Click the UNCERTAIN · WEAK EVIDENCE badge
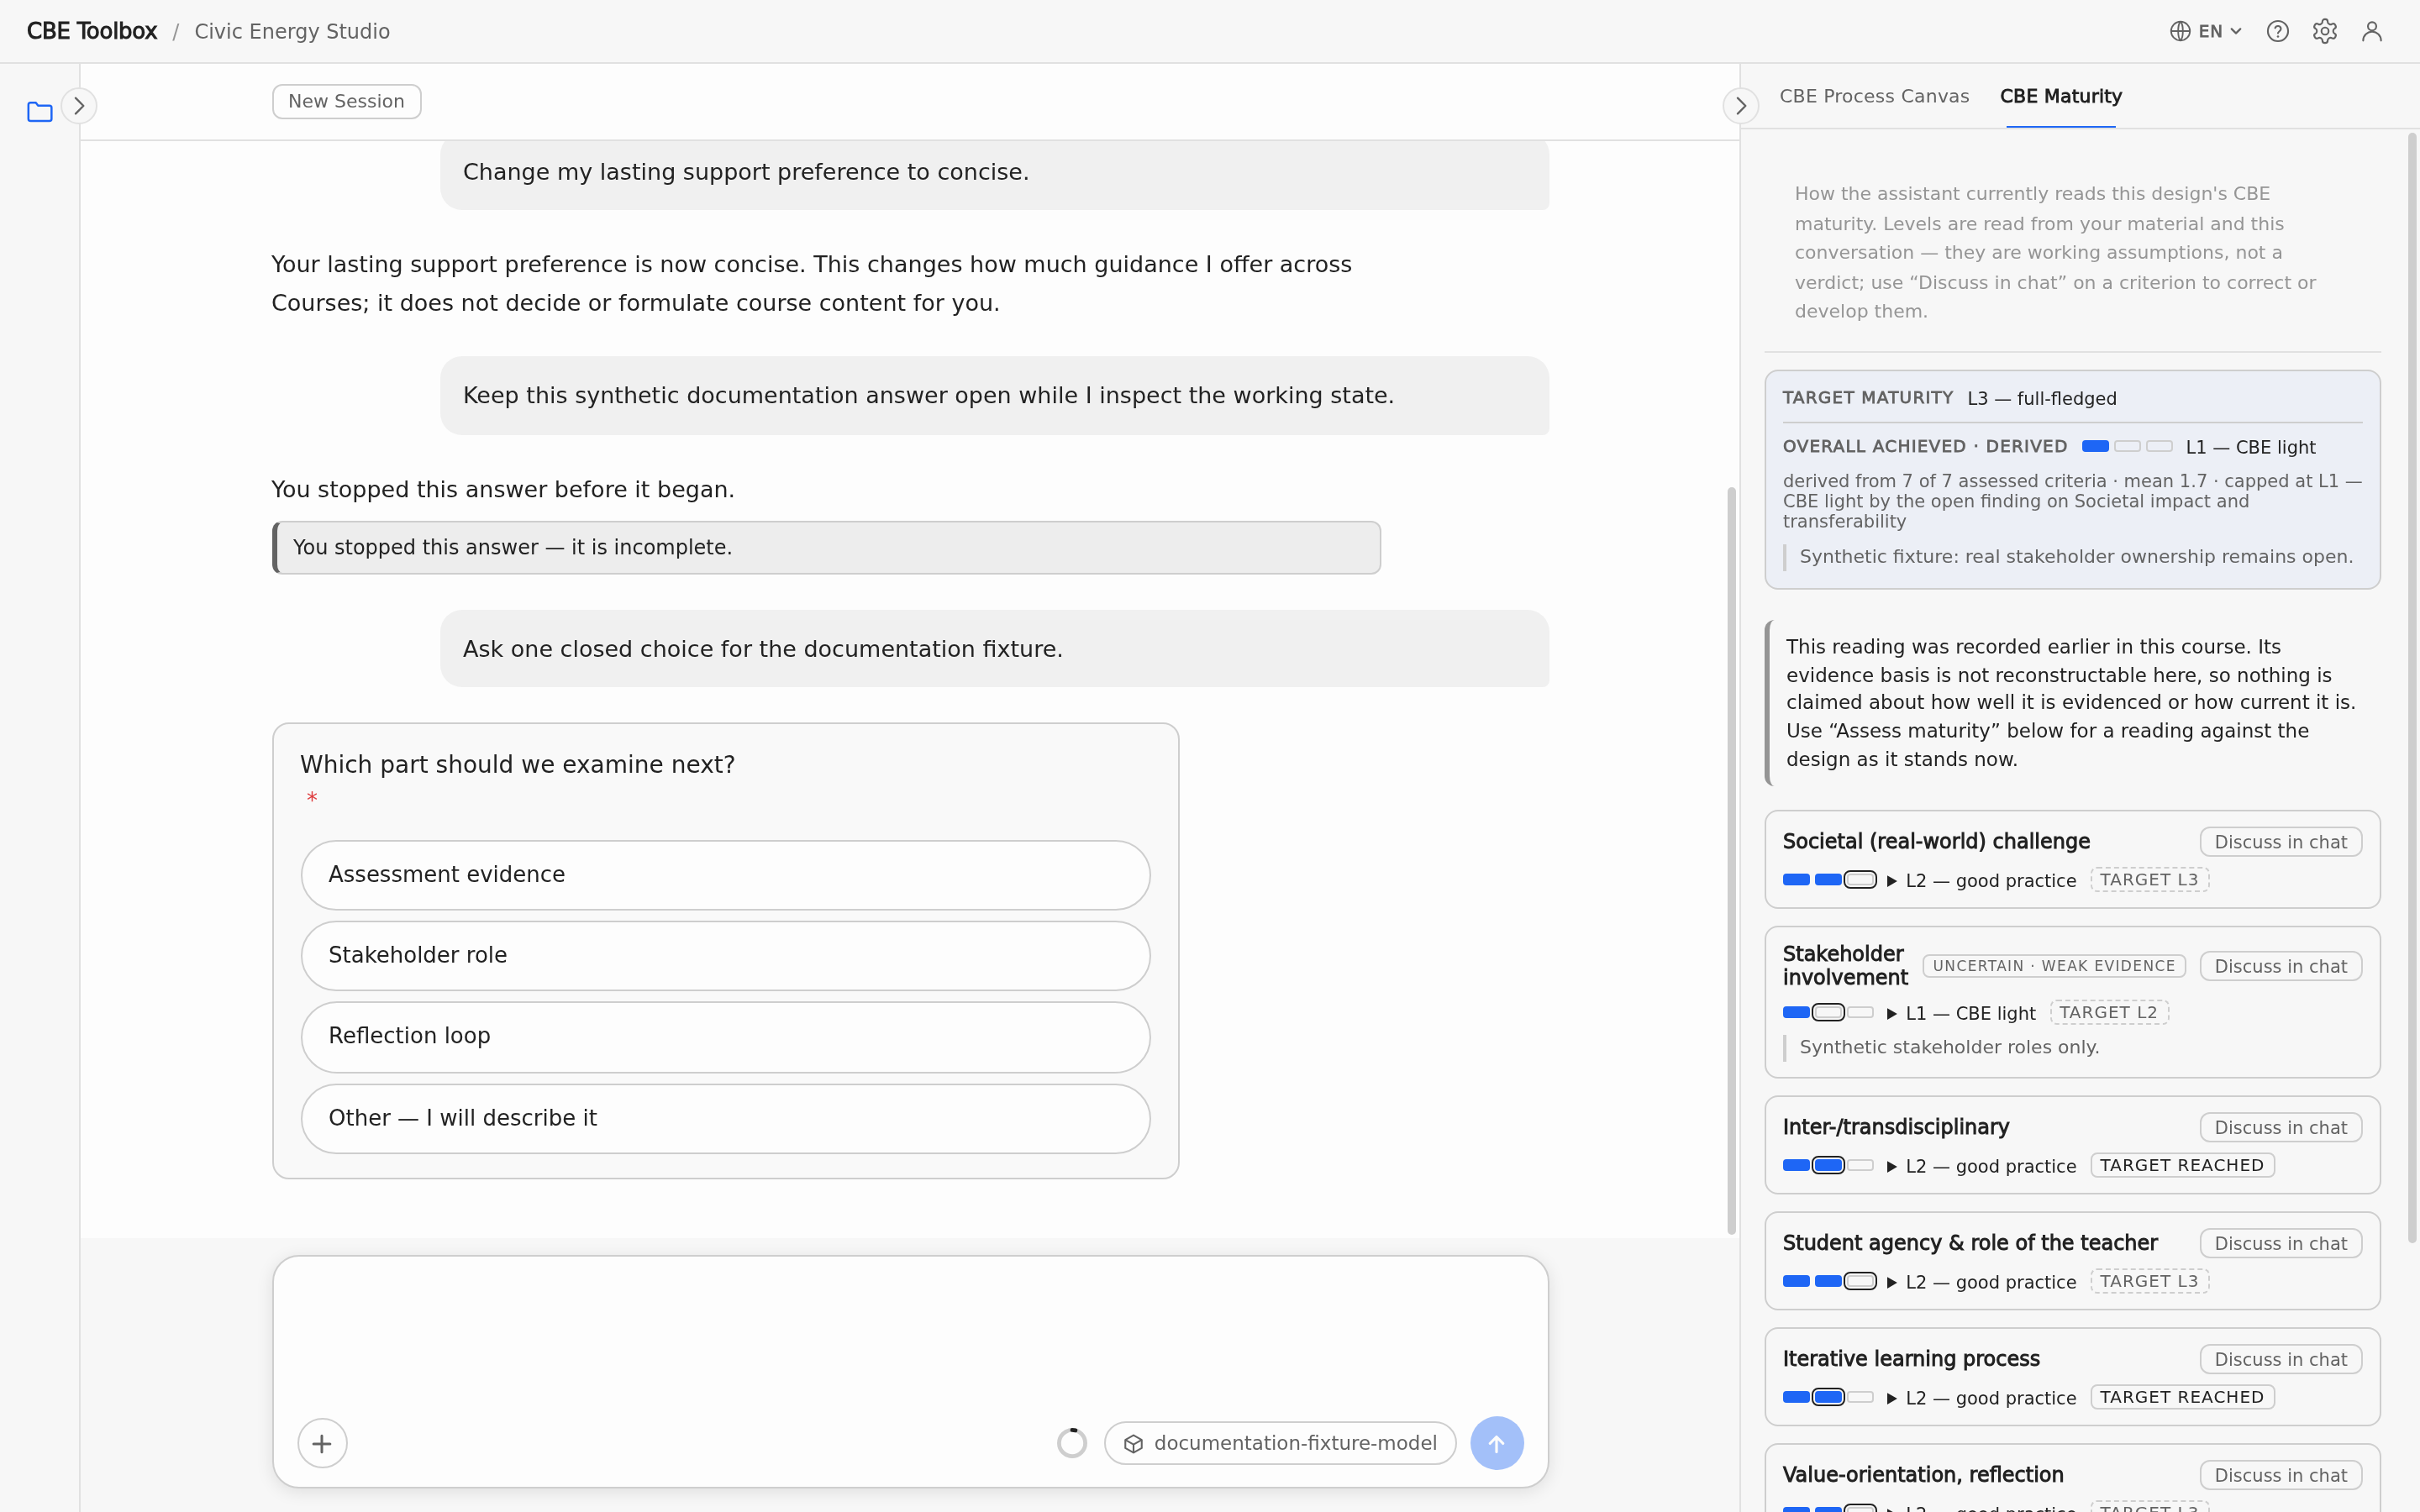Viewport: 2420px width, 1512px height. 2054,966
